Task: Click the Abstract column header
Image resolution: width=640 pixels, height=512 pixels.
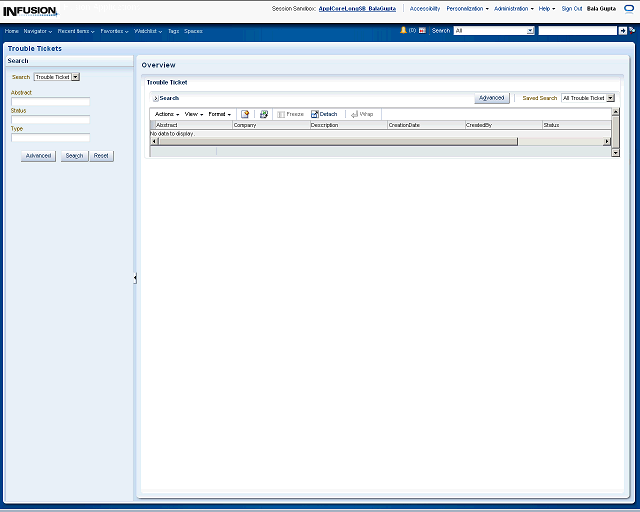Action: 193,125
